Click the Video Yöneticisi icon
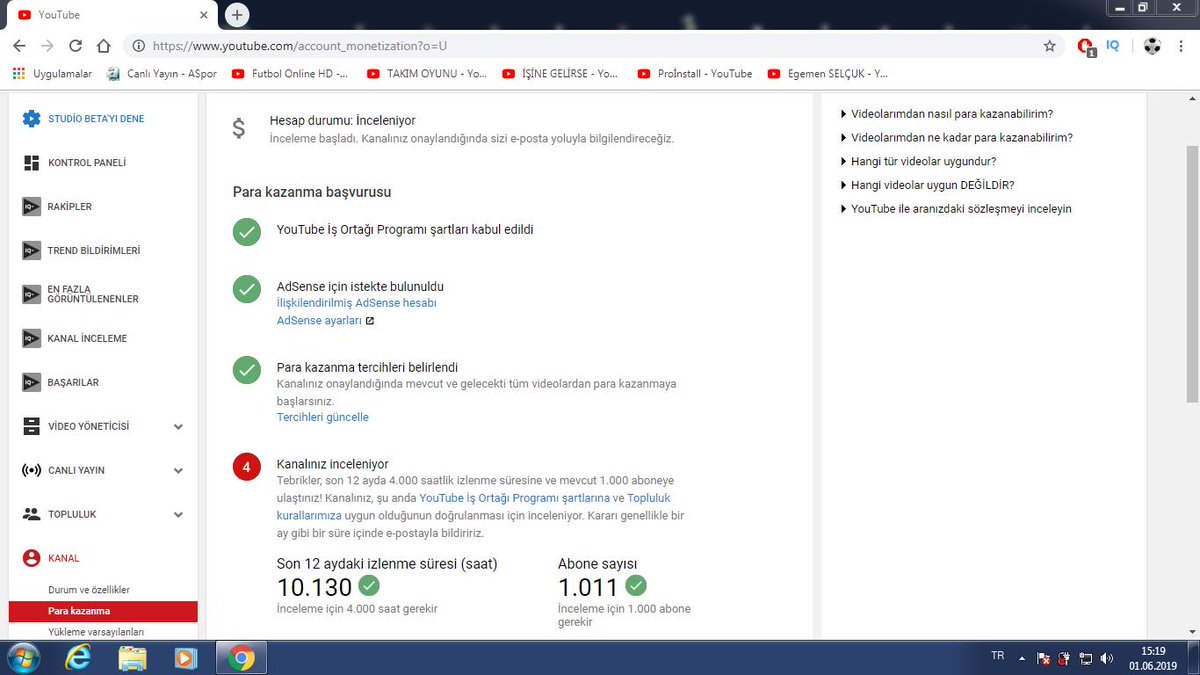Image resolution: width=1200 pixels, height=675 pixels. click(x=31, y=427)
